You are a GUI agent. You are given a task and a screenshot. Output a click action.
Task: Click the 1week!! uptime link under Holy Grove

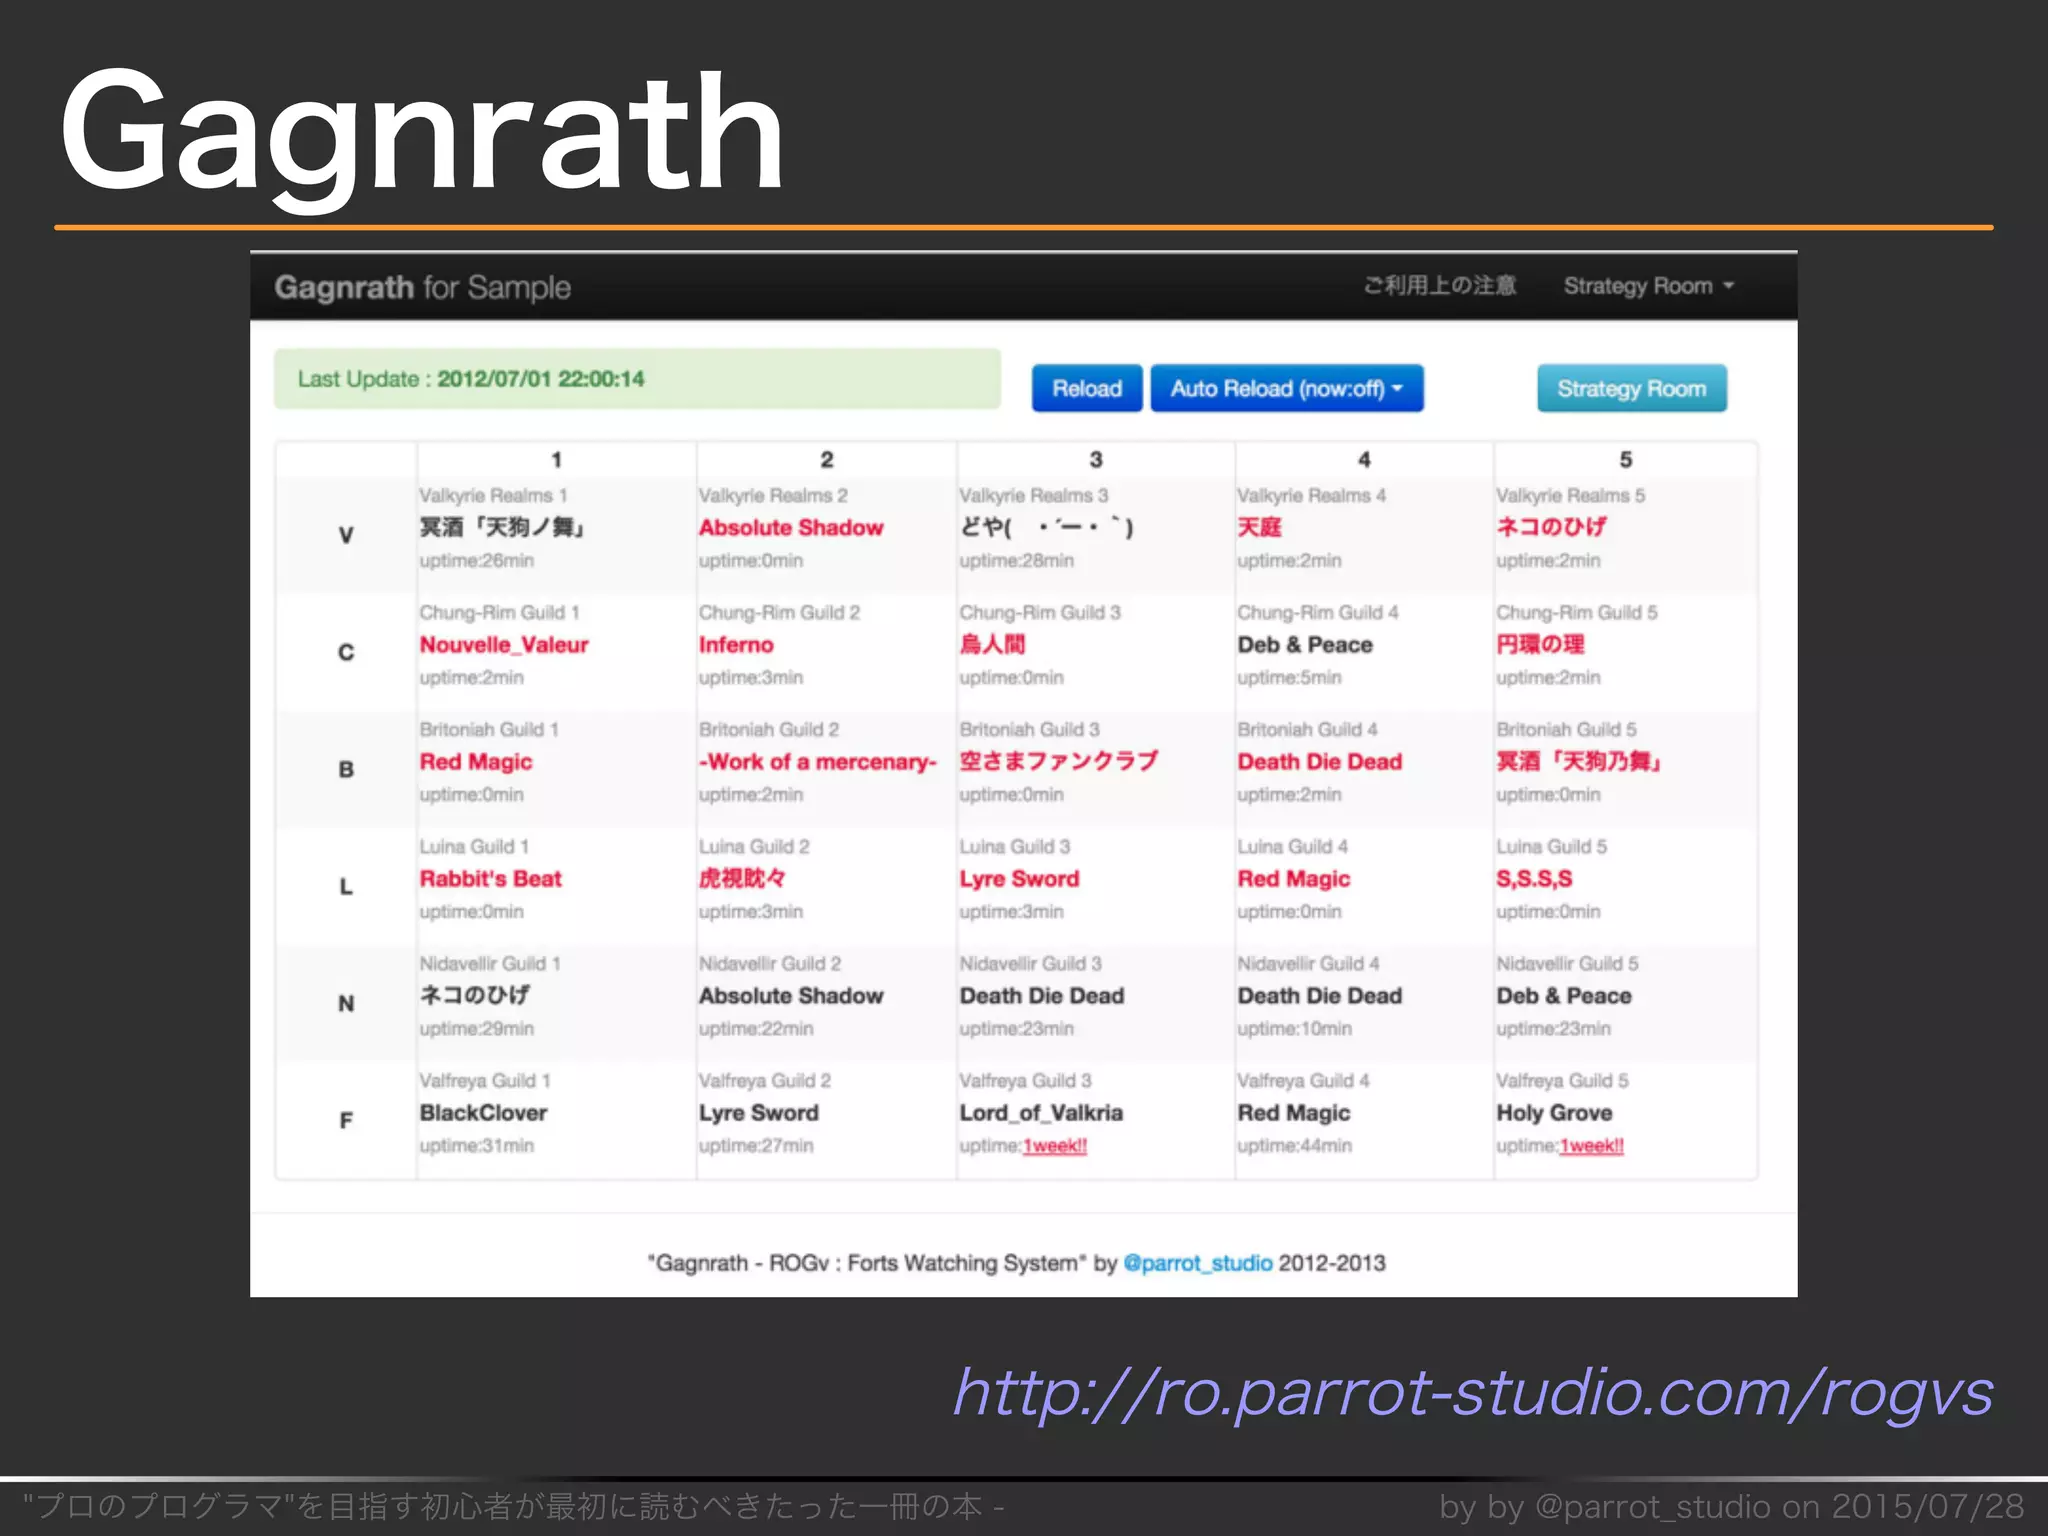pos(1591,1146)
